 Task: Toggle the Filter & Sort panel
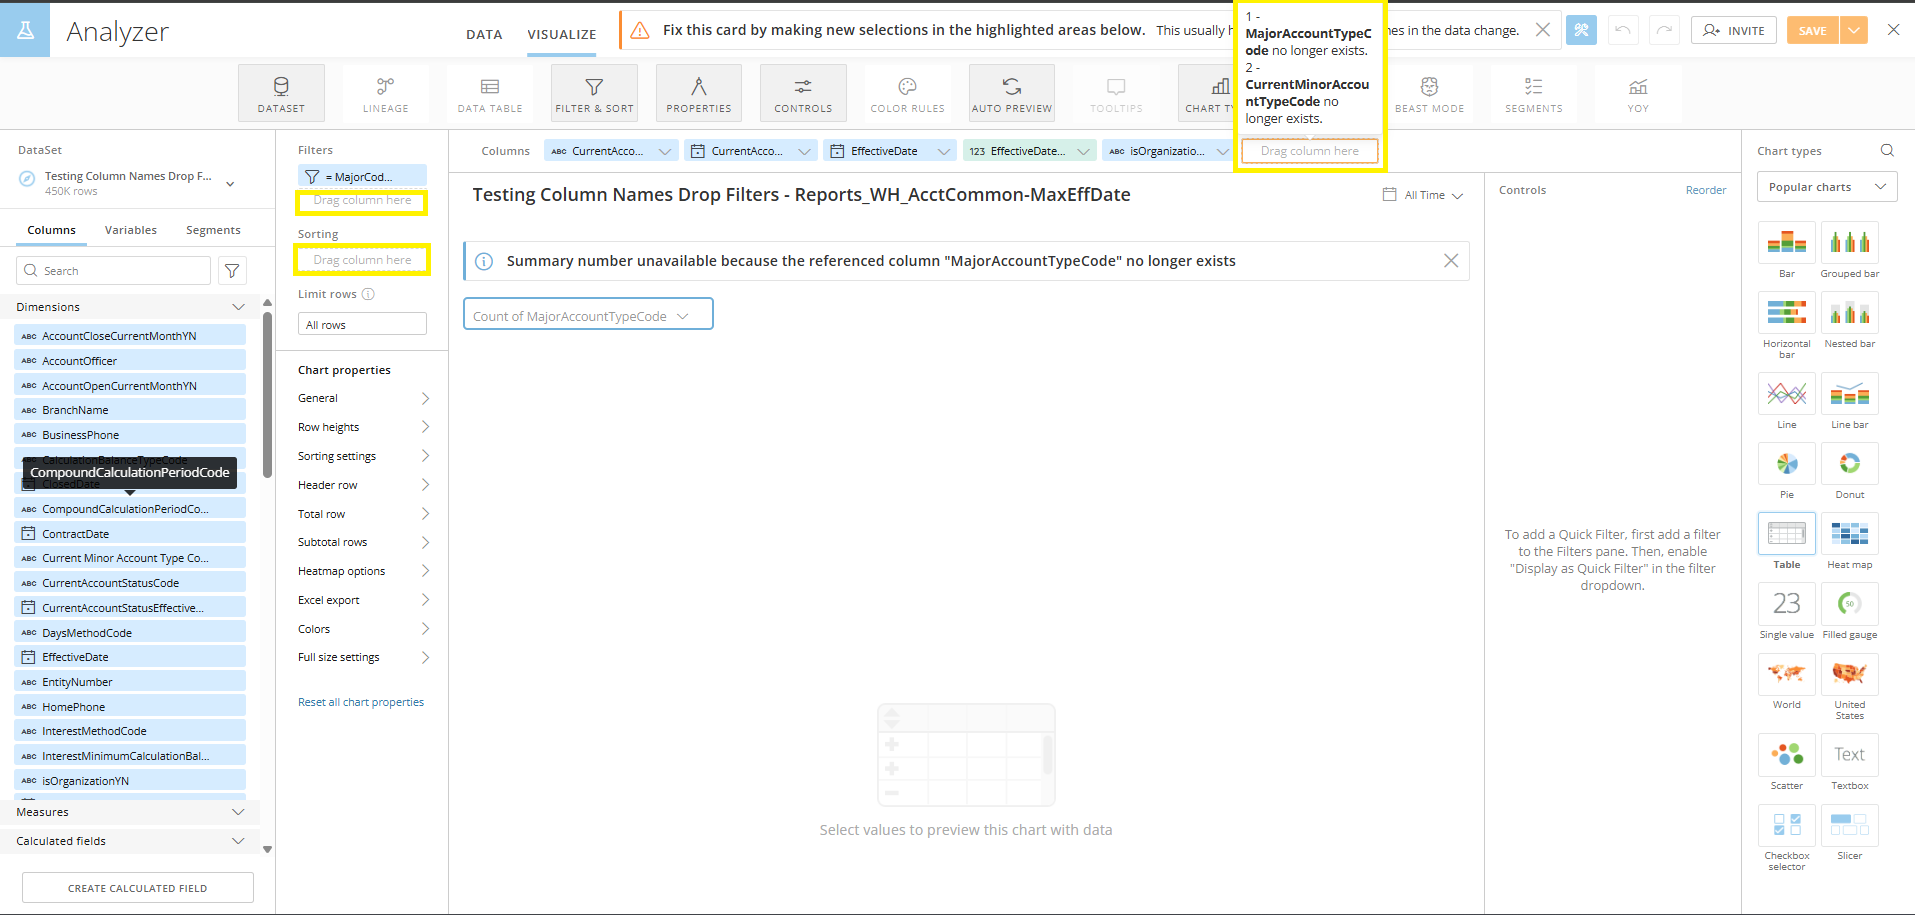(x=594, y=93)
